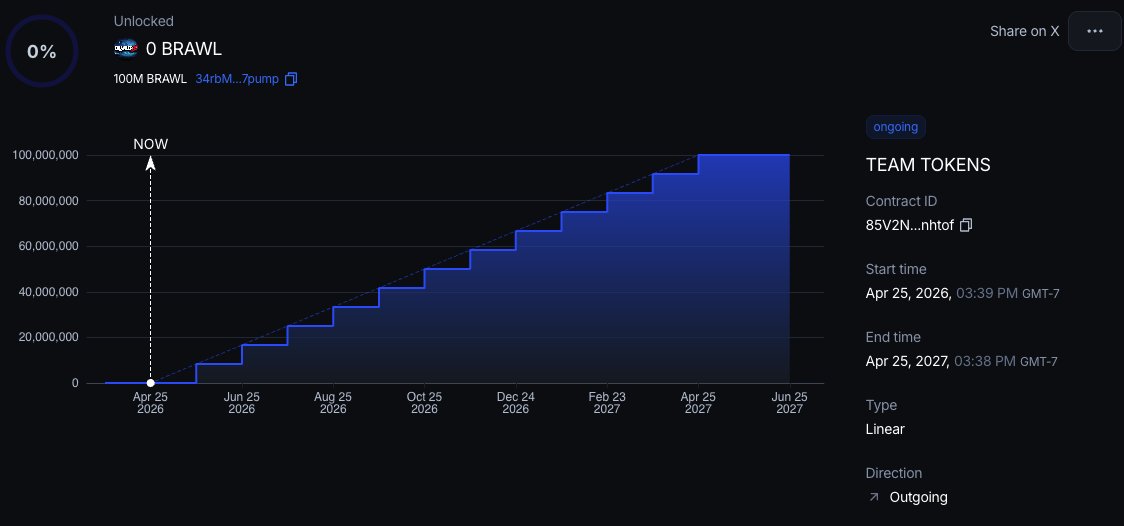Image resolution: width=1124 pixels, height=526 pixels.
Task: Click Share on X
Action: click(x=1024, y=31)
